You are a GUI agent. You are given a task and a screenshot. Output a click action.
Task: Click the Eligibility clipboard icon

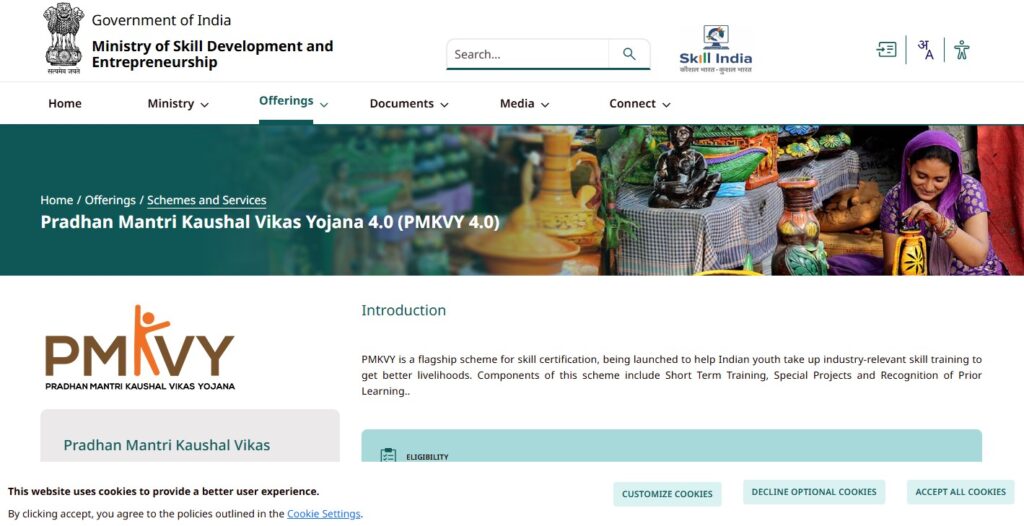tap(388, 455)
